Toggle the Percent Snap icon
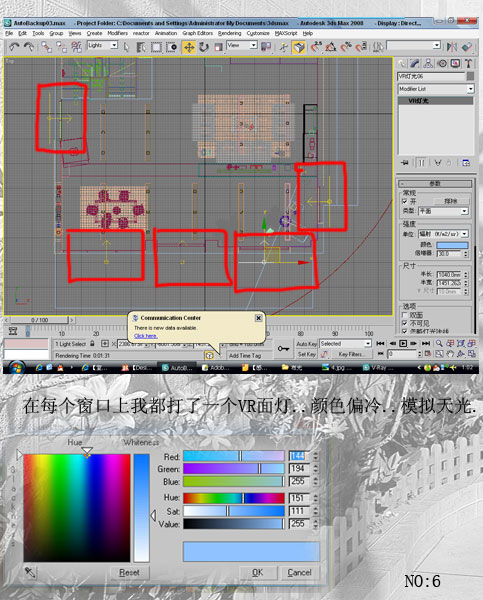The width and height of the screenshot is (483, 600). [346, 47]
